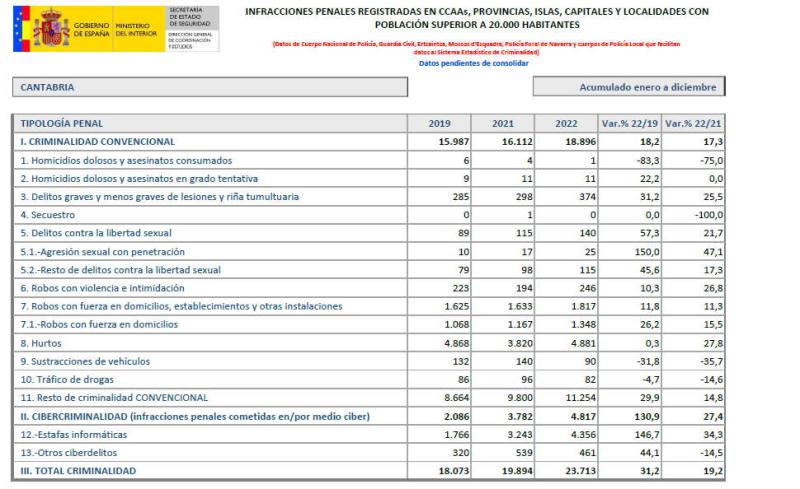
Task: Click 'Homicidios dolosos y asesinatos en grado tentativa' label
Action: pos(139,179)
